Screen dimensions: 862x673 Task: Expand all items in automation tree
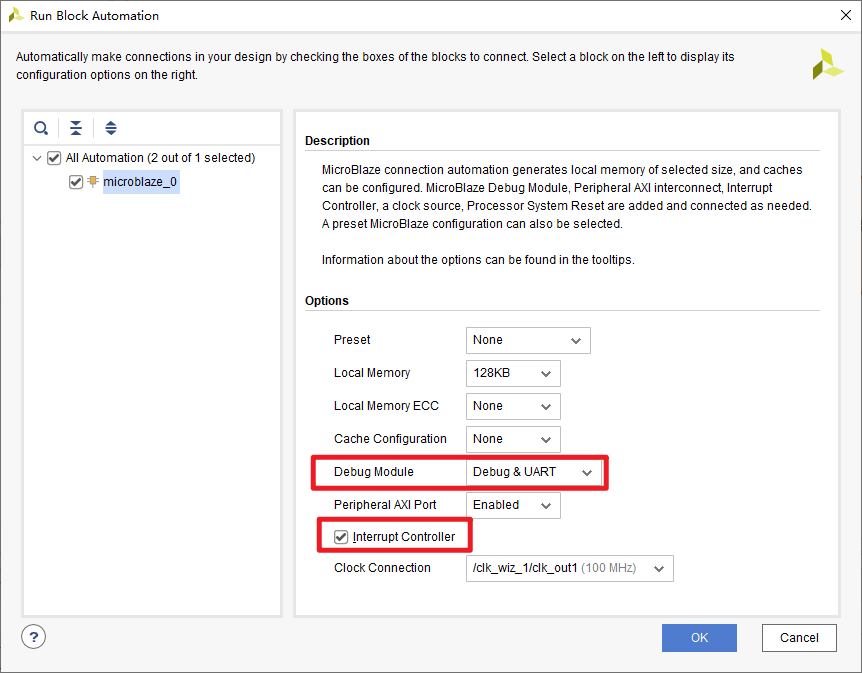click(110, 128)
